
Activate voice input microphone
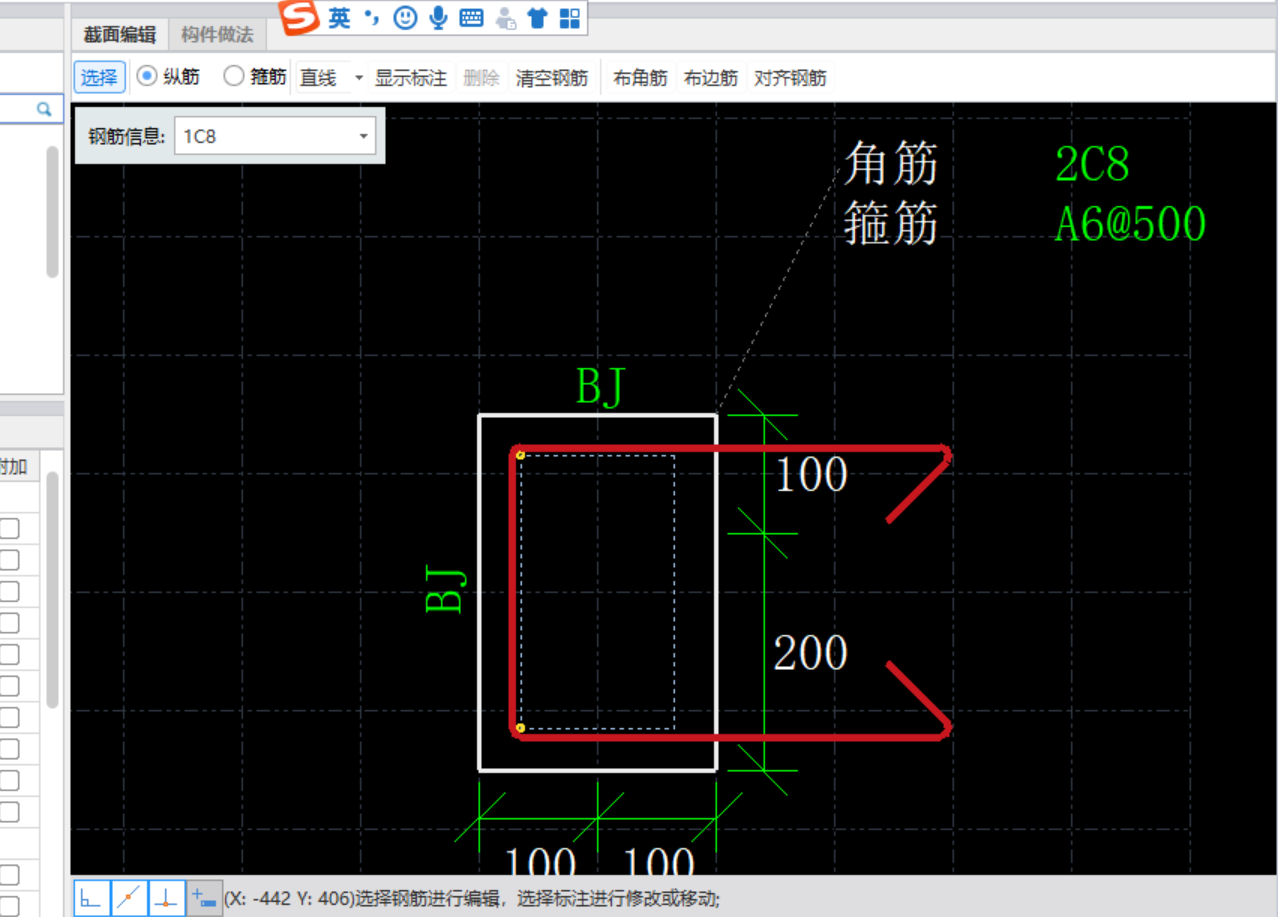[x=438, y=18]
